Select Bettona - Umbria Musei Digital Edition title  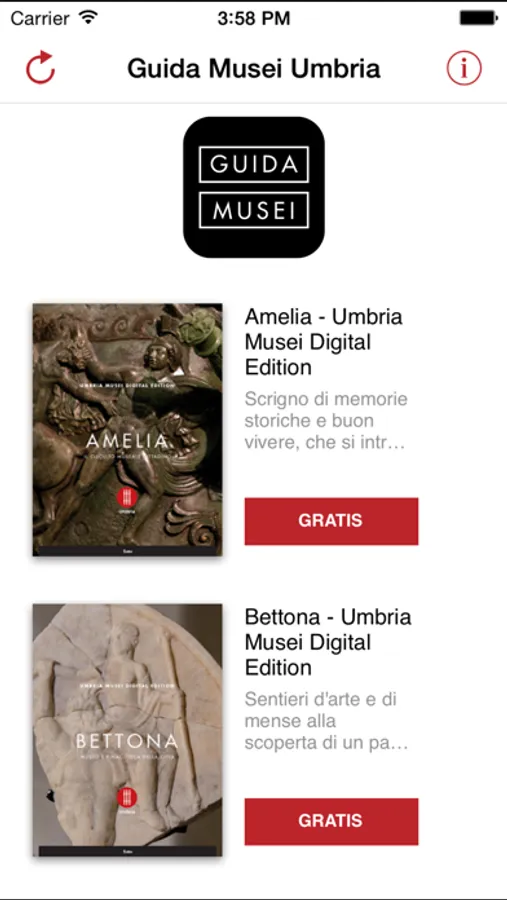coord(328,642)
